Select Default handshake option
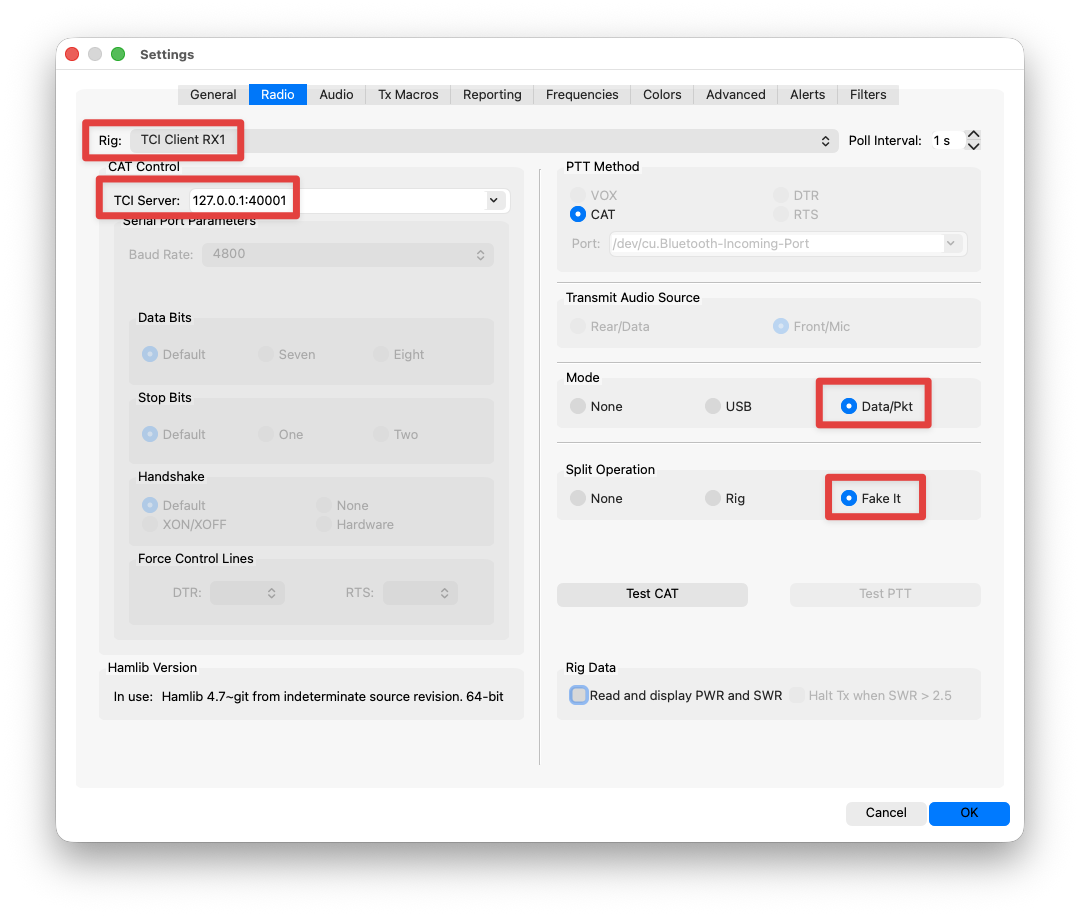 pyautogui.click(x=174, y=505)
